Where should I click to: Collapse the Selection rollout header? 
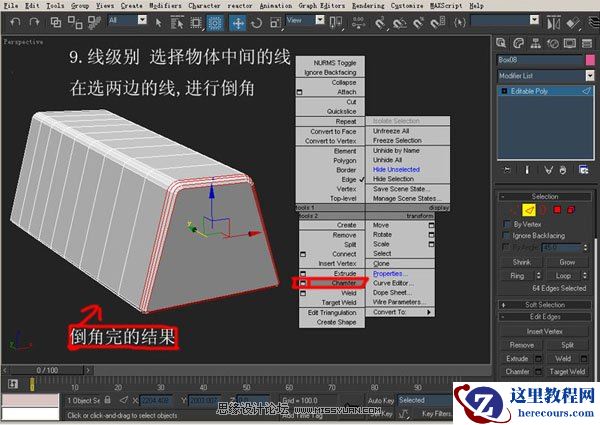(545, 197)
